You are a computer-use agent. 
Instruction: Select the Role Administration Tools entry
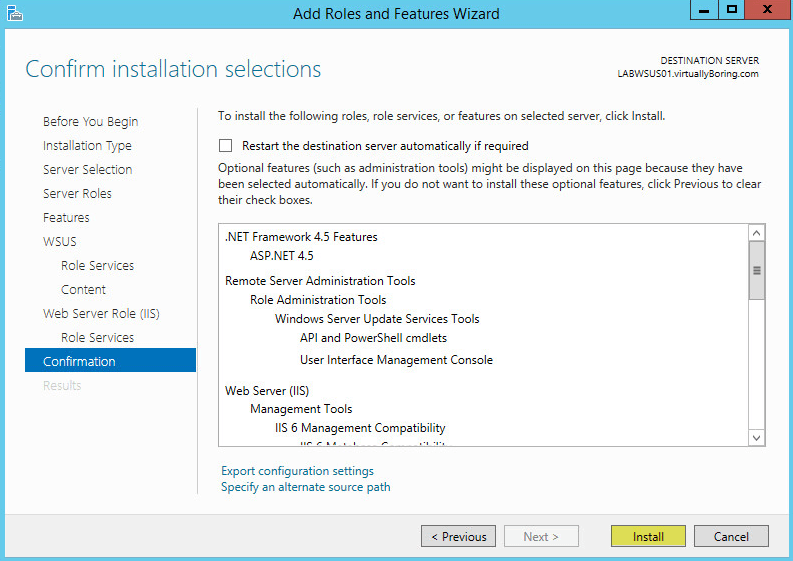tap(318, 300)
